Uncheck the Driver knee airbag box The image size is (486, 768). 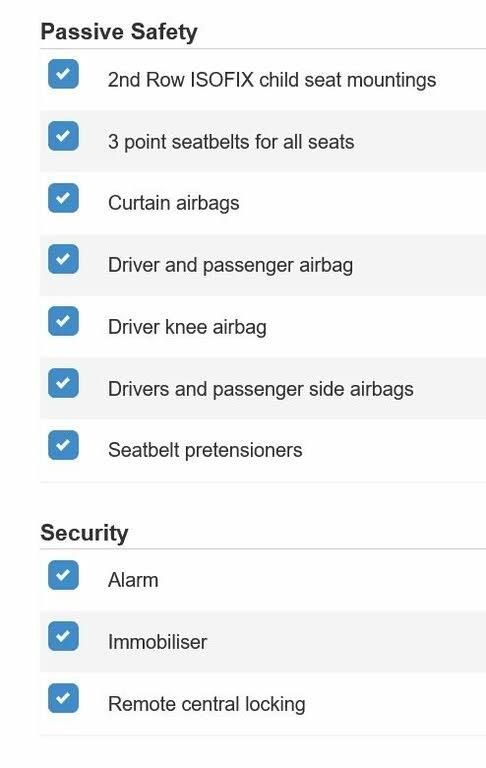click(x=63, y=321)
